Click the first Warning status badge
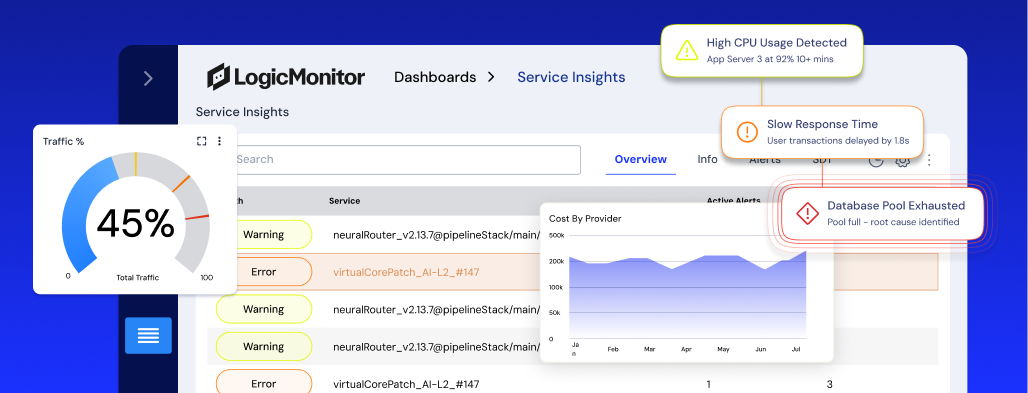The width and height of the screenshot is (1028, 393). click(x=264, y=234)
